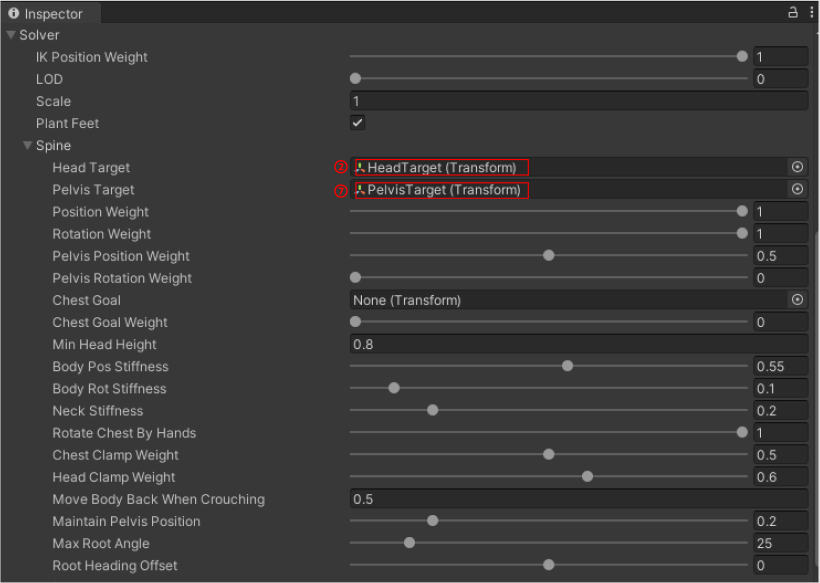Screen dimensions: 820x583
Task: Open the Inspector kebab options menu
Action: [x=811, y=12]
